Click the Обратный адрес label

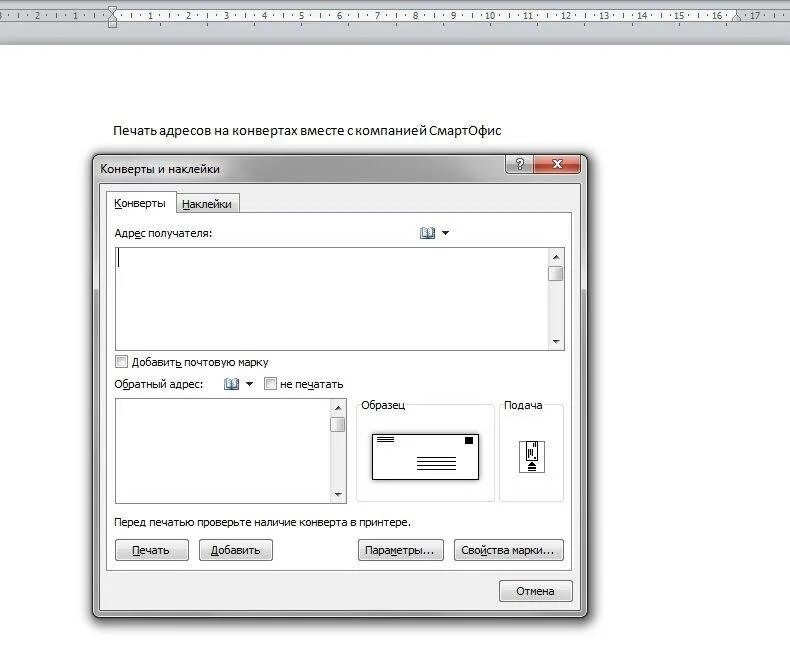click(x=159, y=384)
